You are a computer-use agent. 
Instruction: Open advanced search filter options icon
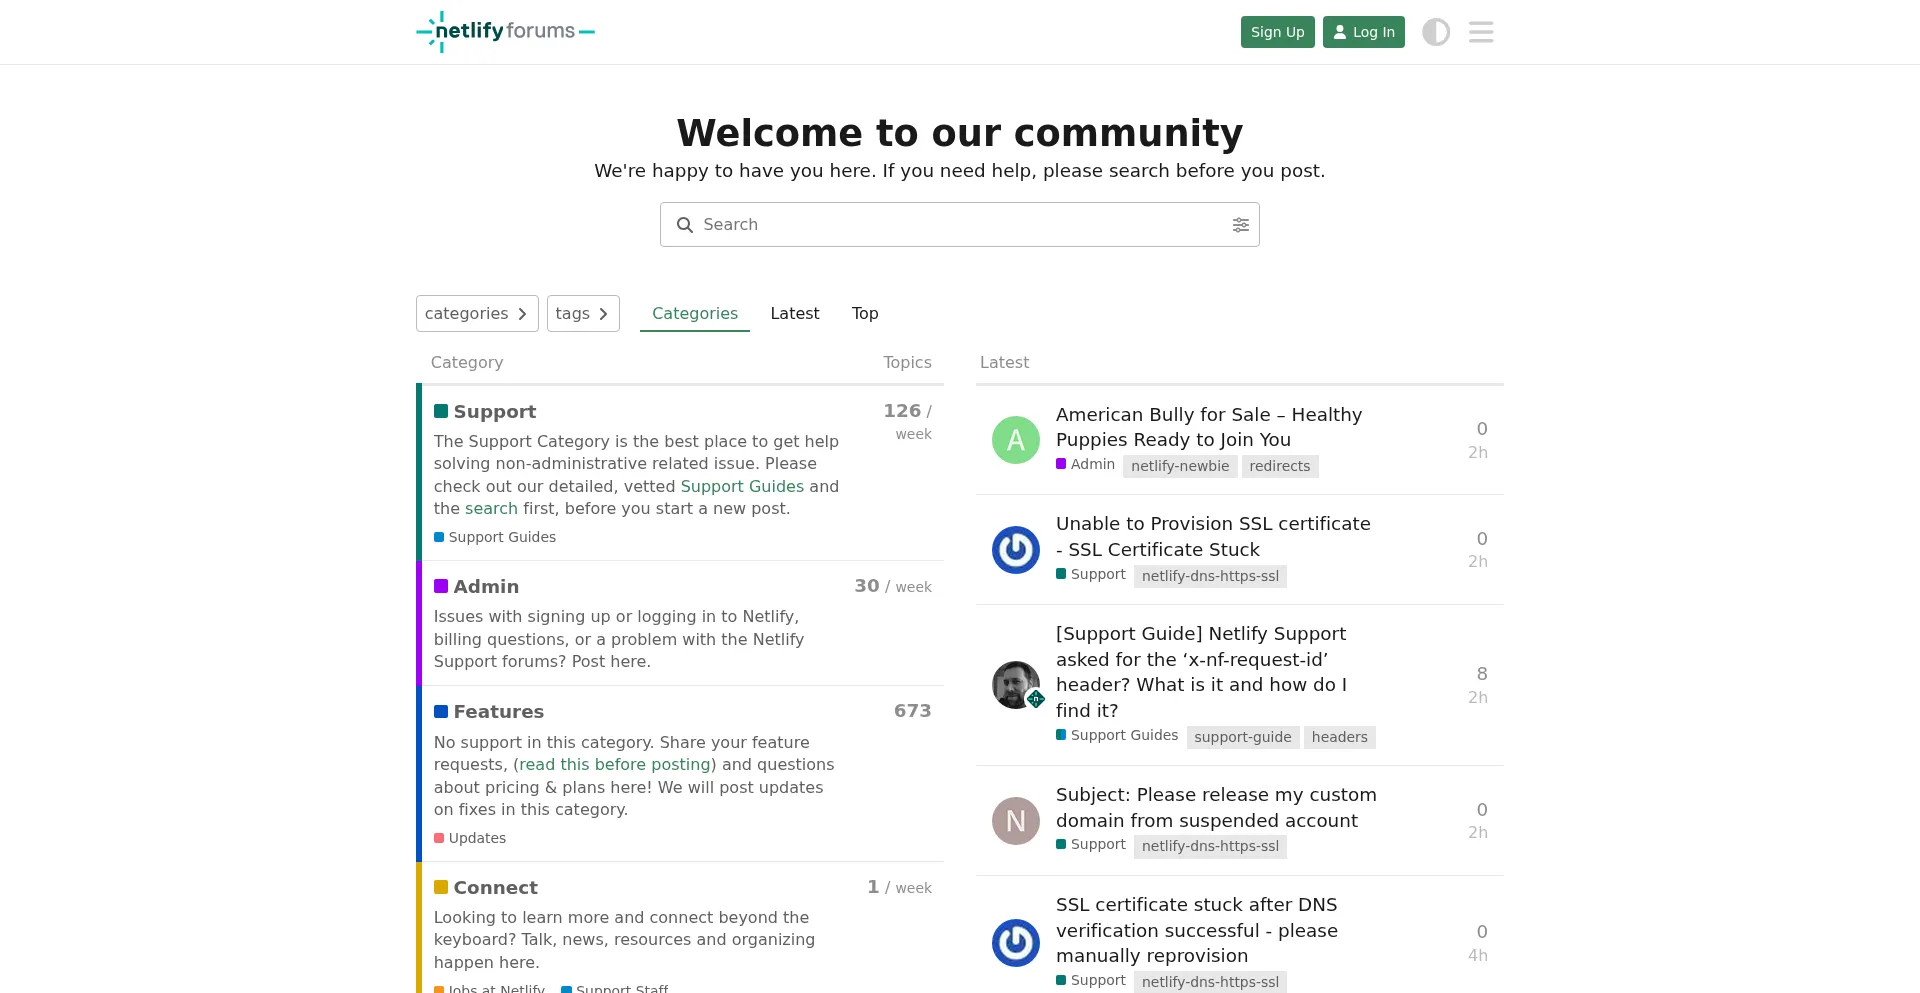1240,225
